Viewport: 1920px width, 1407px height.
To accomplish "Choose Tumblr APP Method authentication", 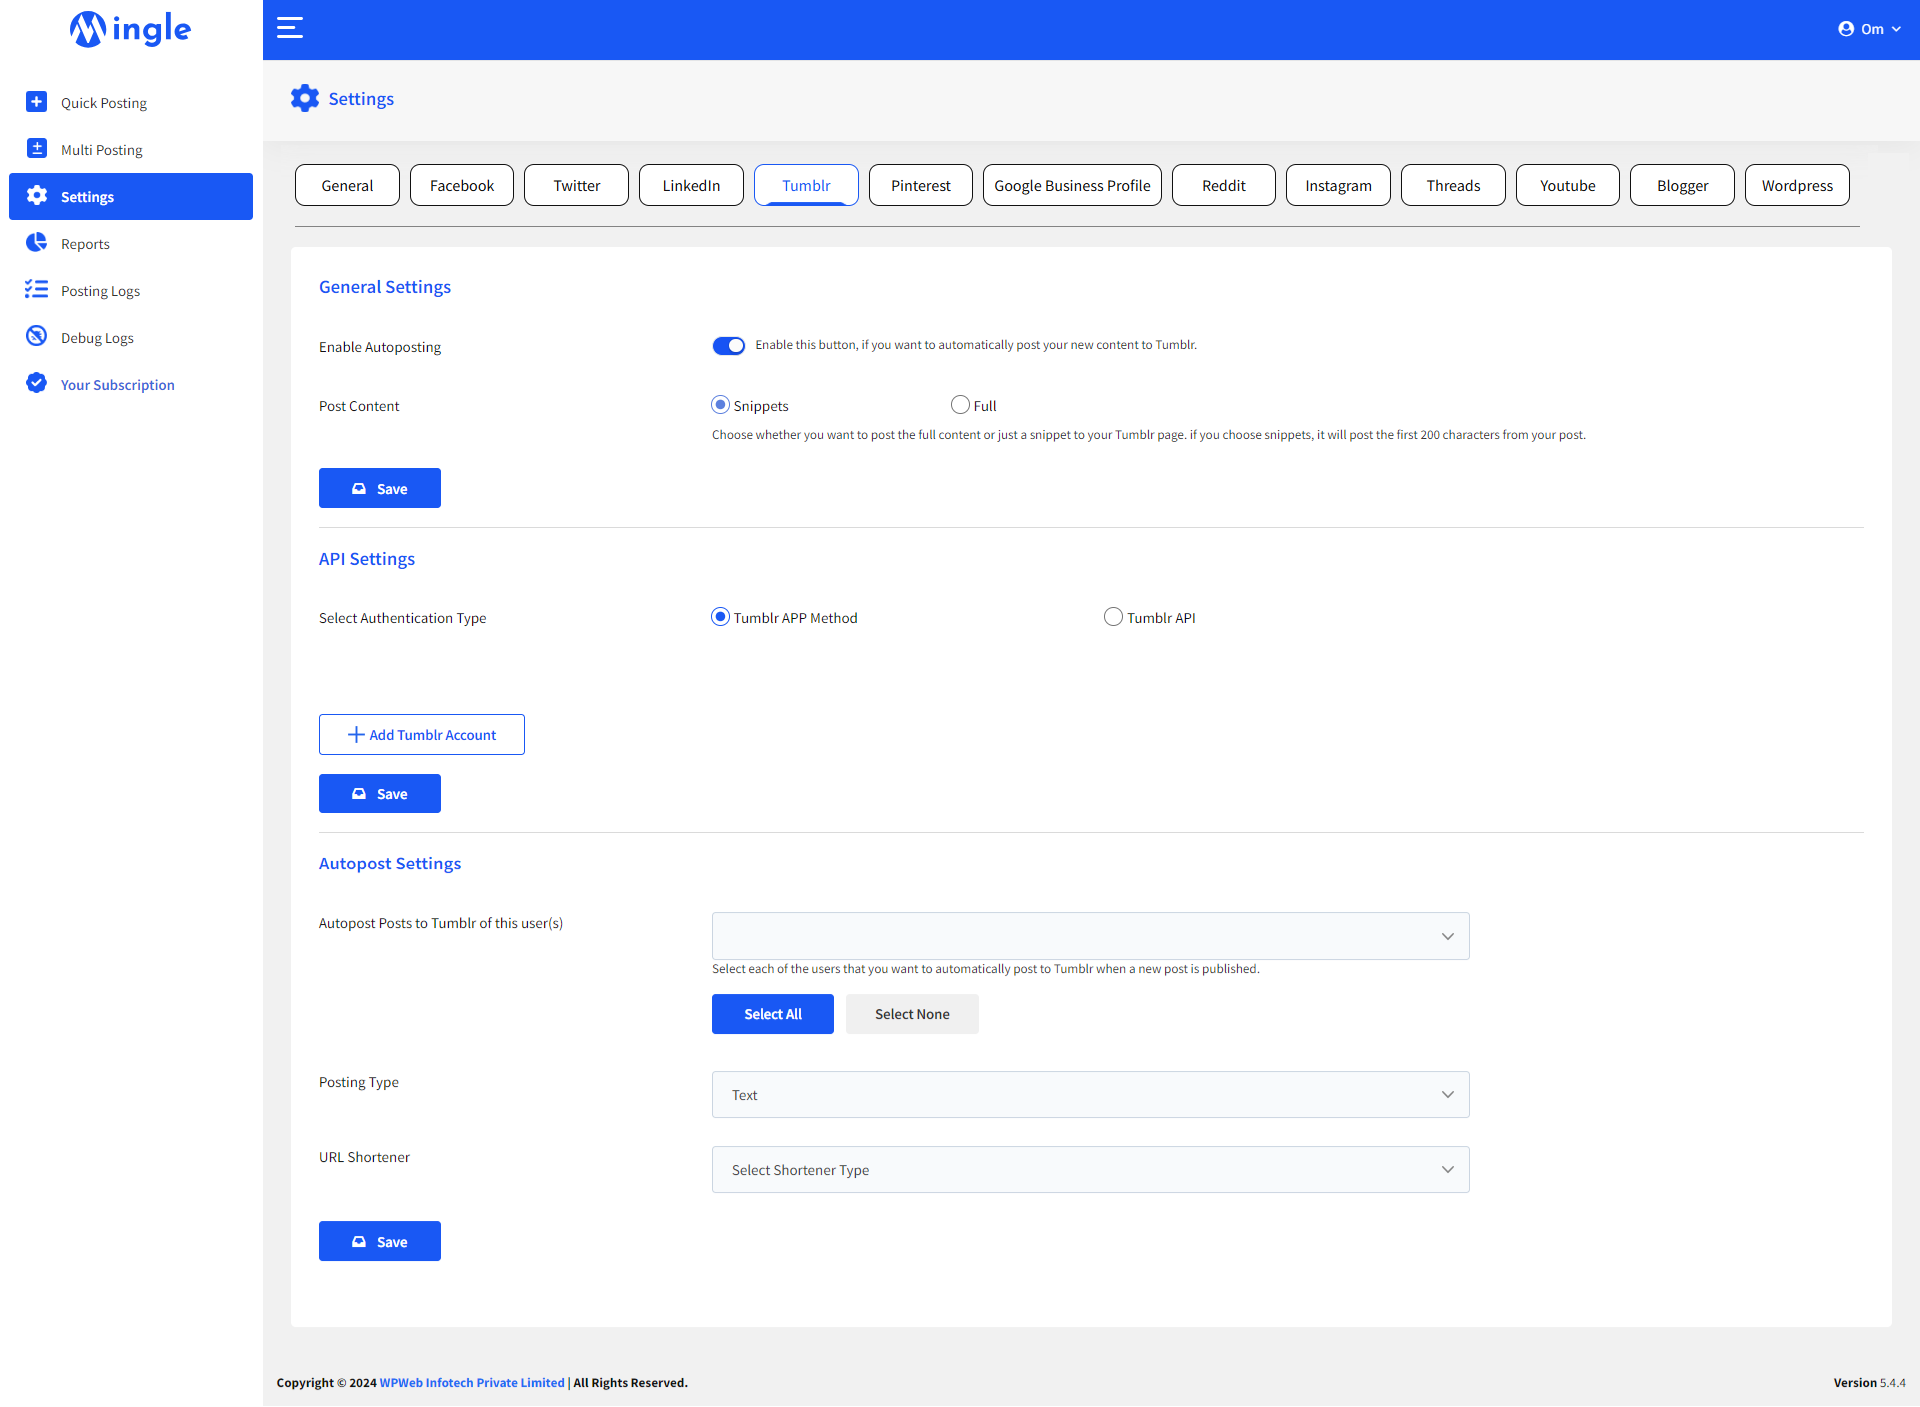I will tap(720, 617).
